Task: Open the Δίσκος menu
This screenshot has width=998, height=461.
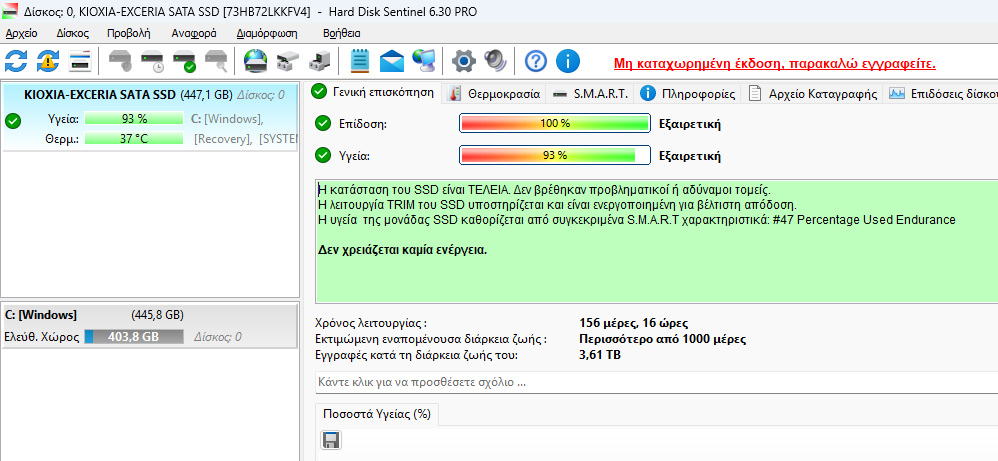Action: click(x=73, y=34)
